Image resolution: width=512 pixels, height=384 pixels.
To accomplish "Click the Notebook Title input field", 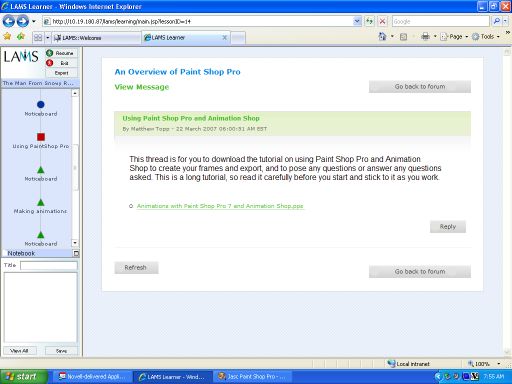I will (x=49, y=265).
